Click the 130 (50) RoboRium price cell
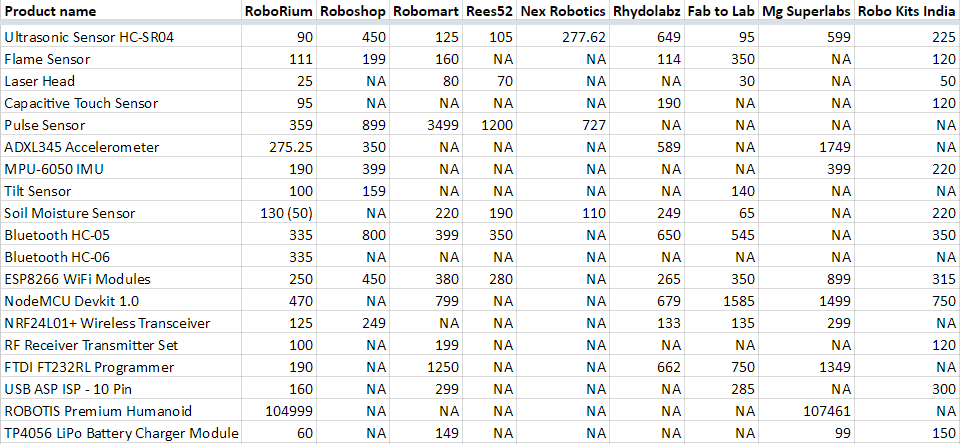The height and width of the screenshot is (444, 960). click(279, 214)
